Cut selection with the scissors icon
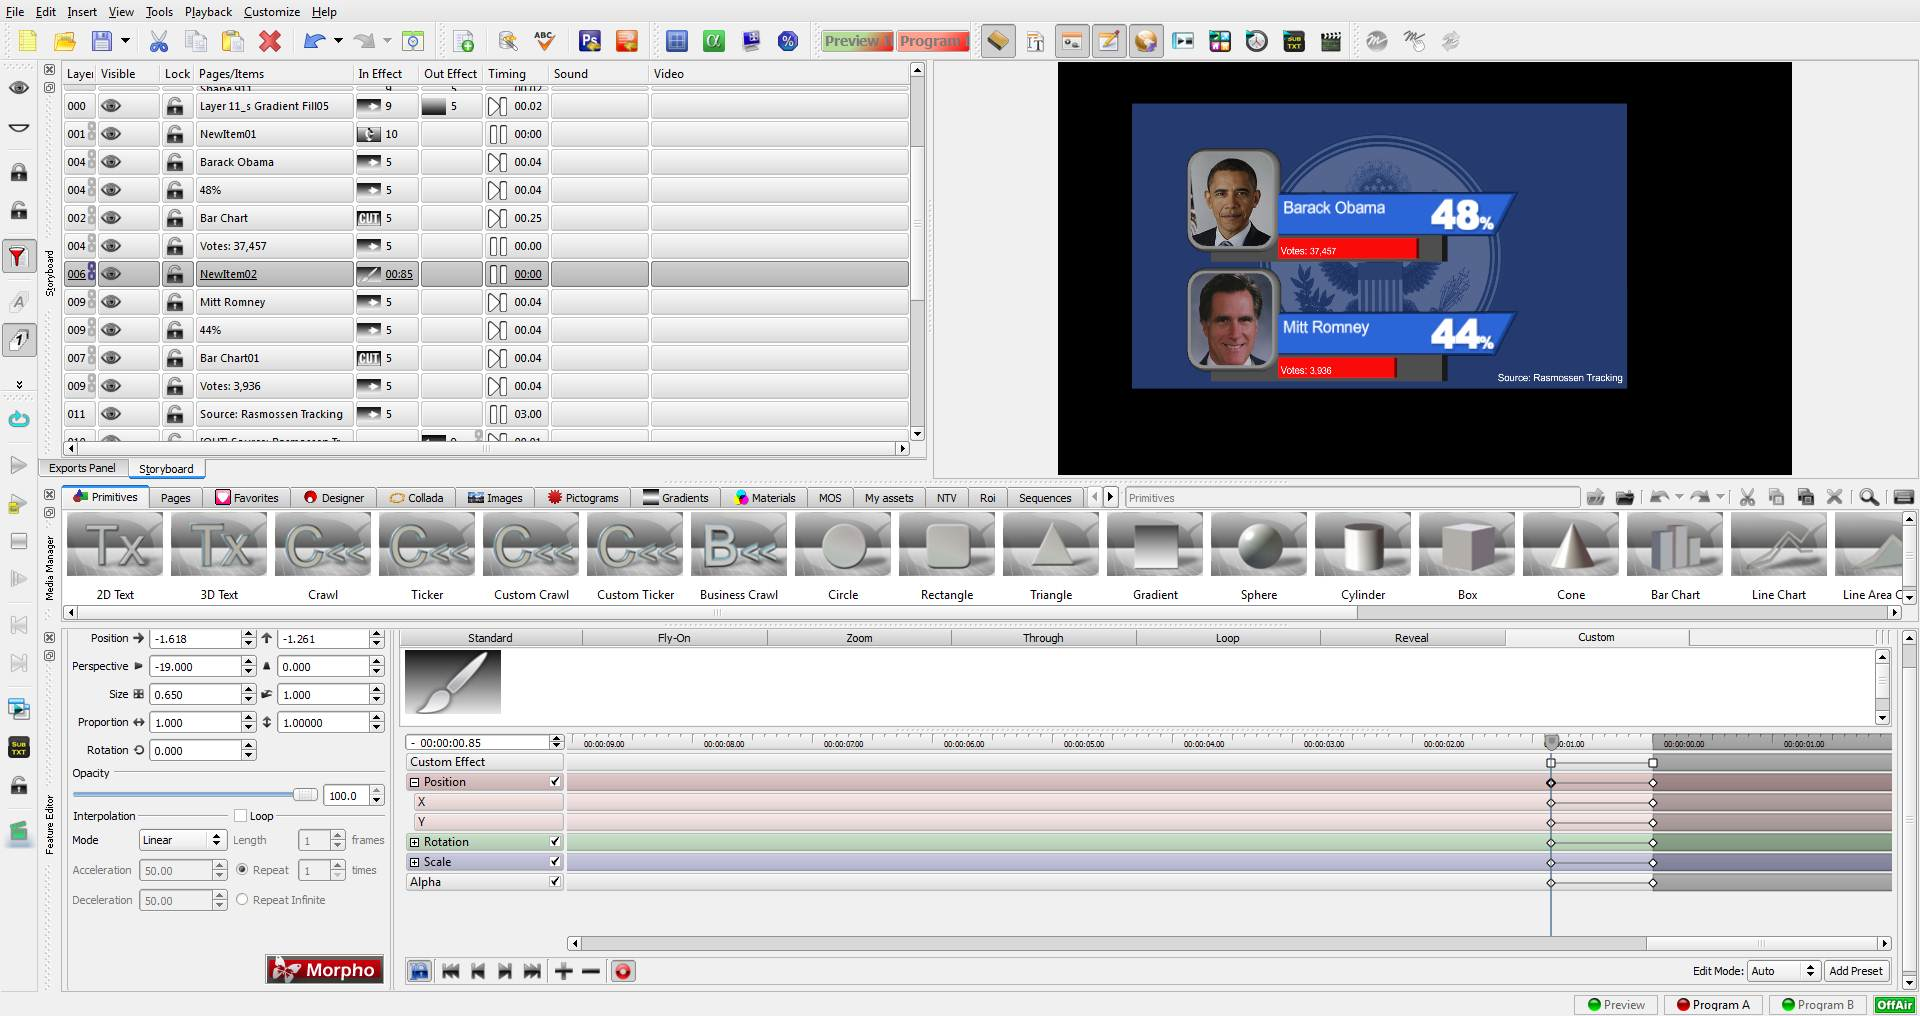Screen dimensions: 1920x1016 pyautogui.click(x=159, y=41)
